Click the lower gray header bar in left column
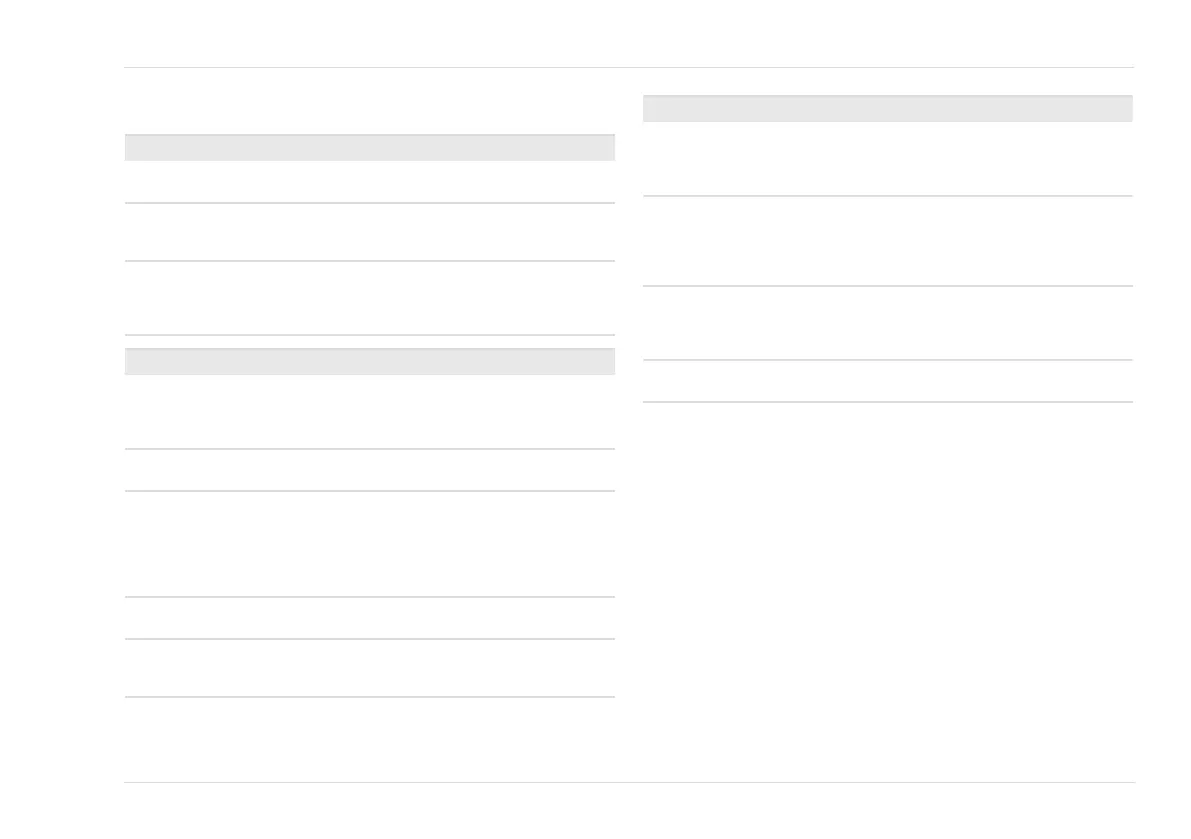 coord(369,361)
